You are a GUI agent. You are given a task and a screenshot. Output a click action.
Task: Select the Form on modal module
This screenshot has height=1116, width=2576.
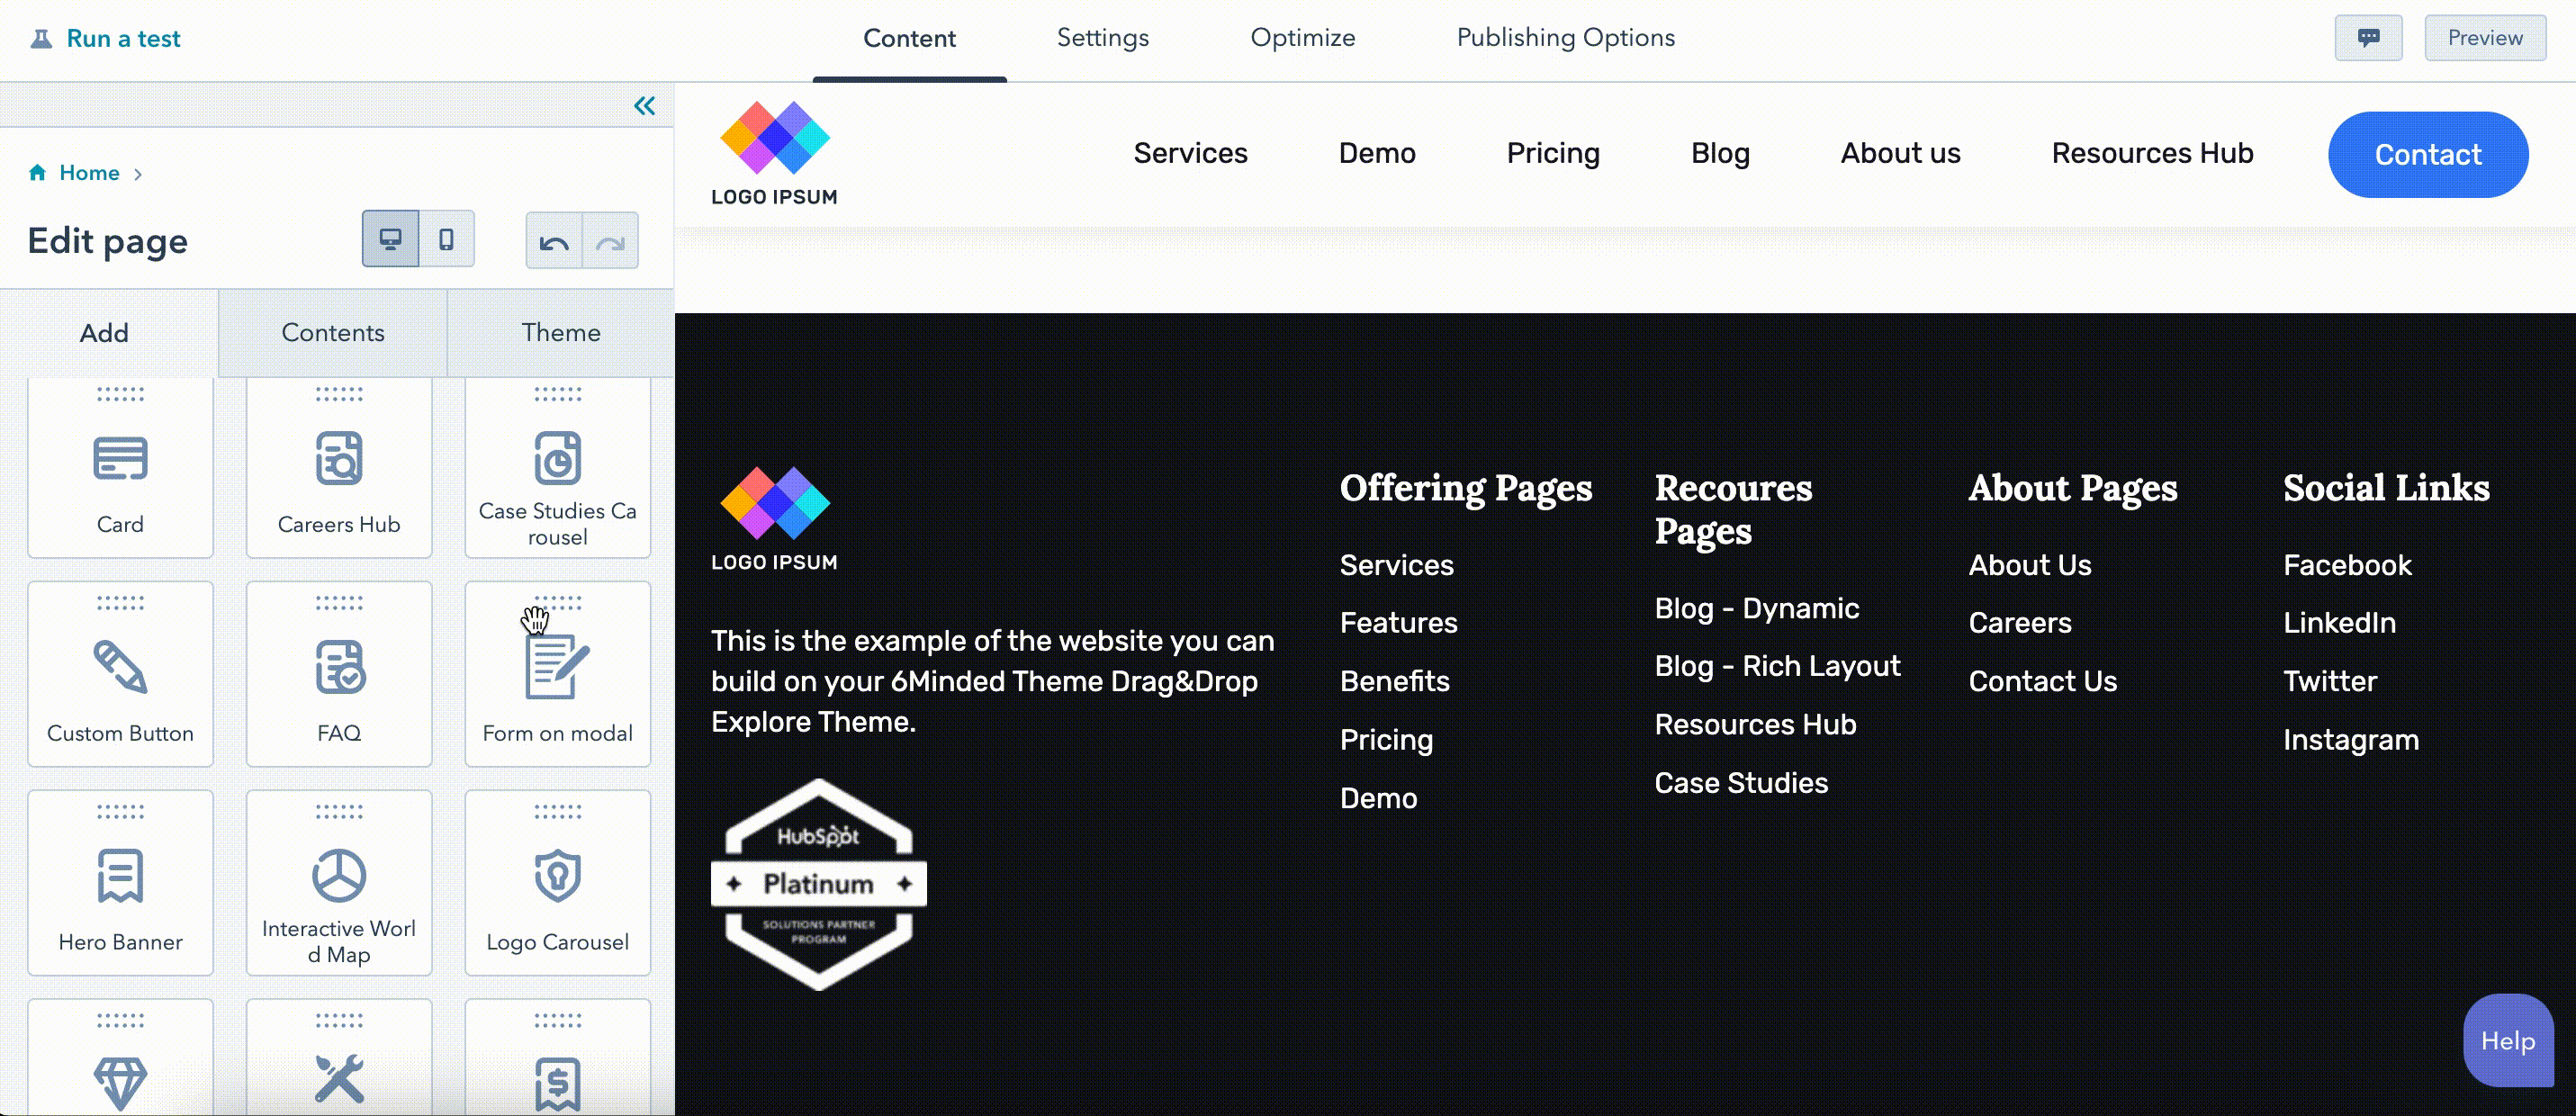click(557, 674)
